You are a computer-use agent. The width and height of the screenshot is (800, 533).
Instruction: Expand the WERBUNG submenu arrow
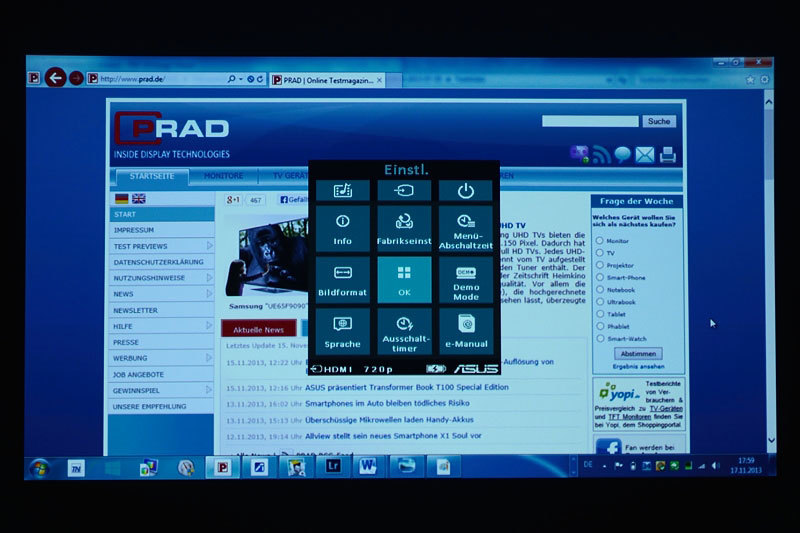[x=209, y=358]
